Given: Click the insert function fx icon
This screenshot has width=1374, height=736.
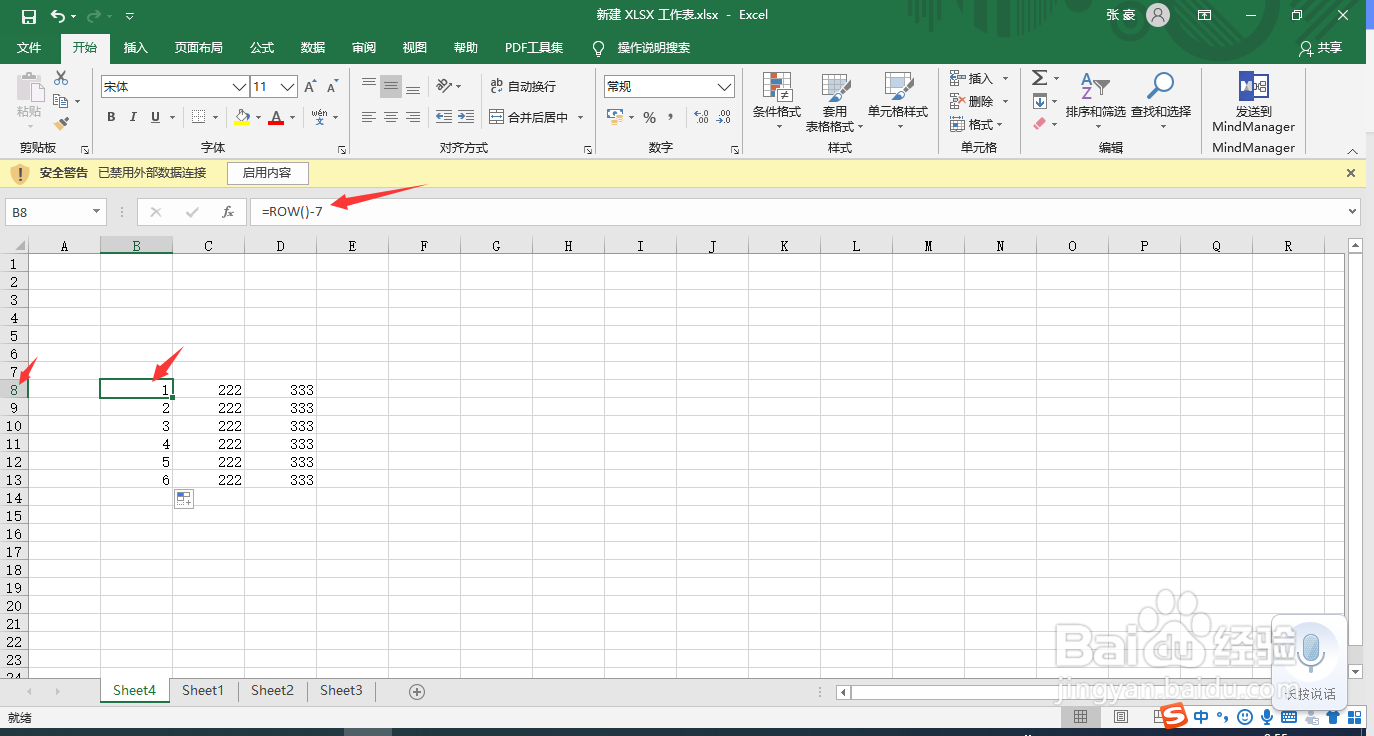Looking at the screenshot, I should coord(228,212).
